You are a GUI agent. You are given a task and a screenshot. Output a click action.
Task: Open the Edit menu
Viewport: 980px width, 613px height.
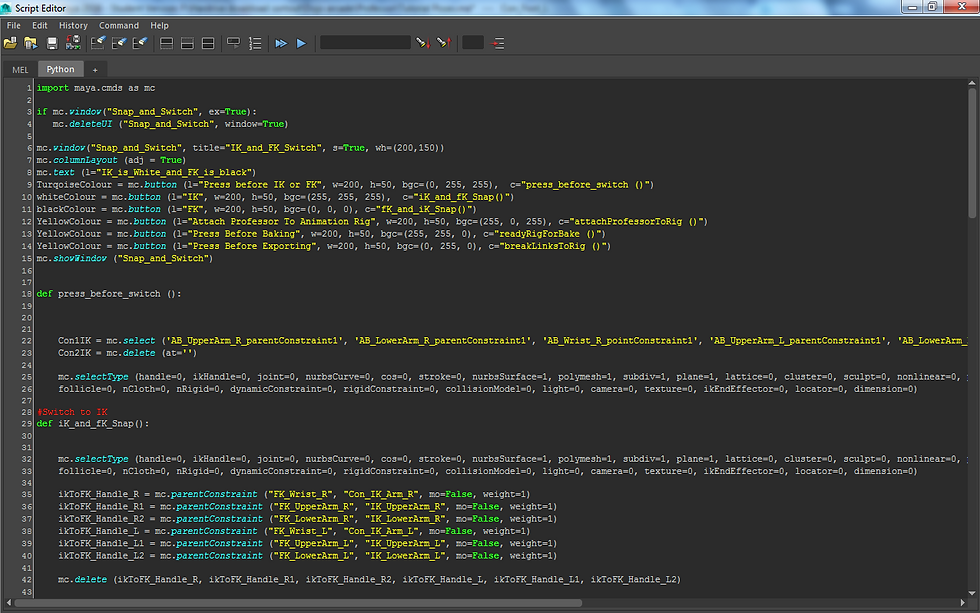click(40, 26)
